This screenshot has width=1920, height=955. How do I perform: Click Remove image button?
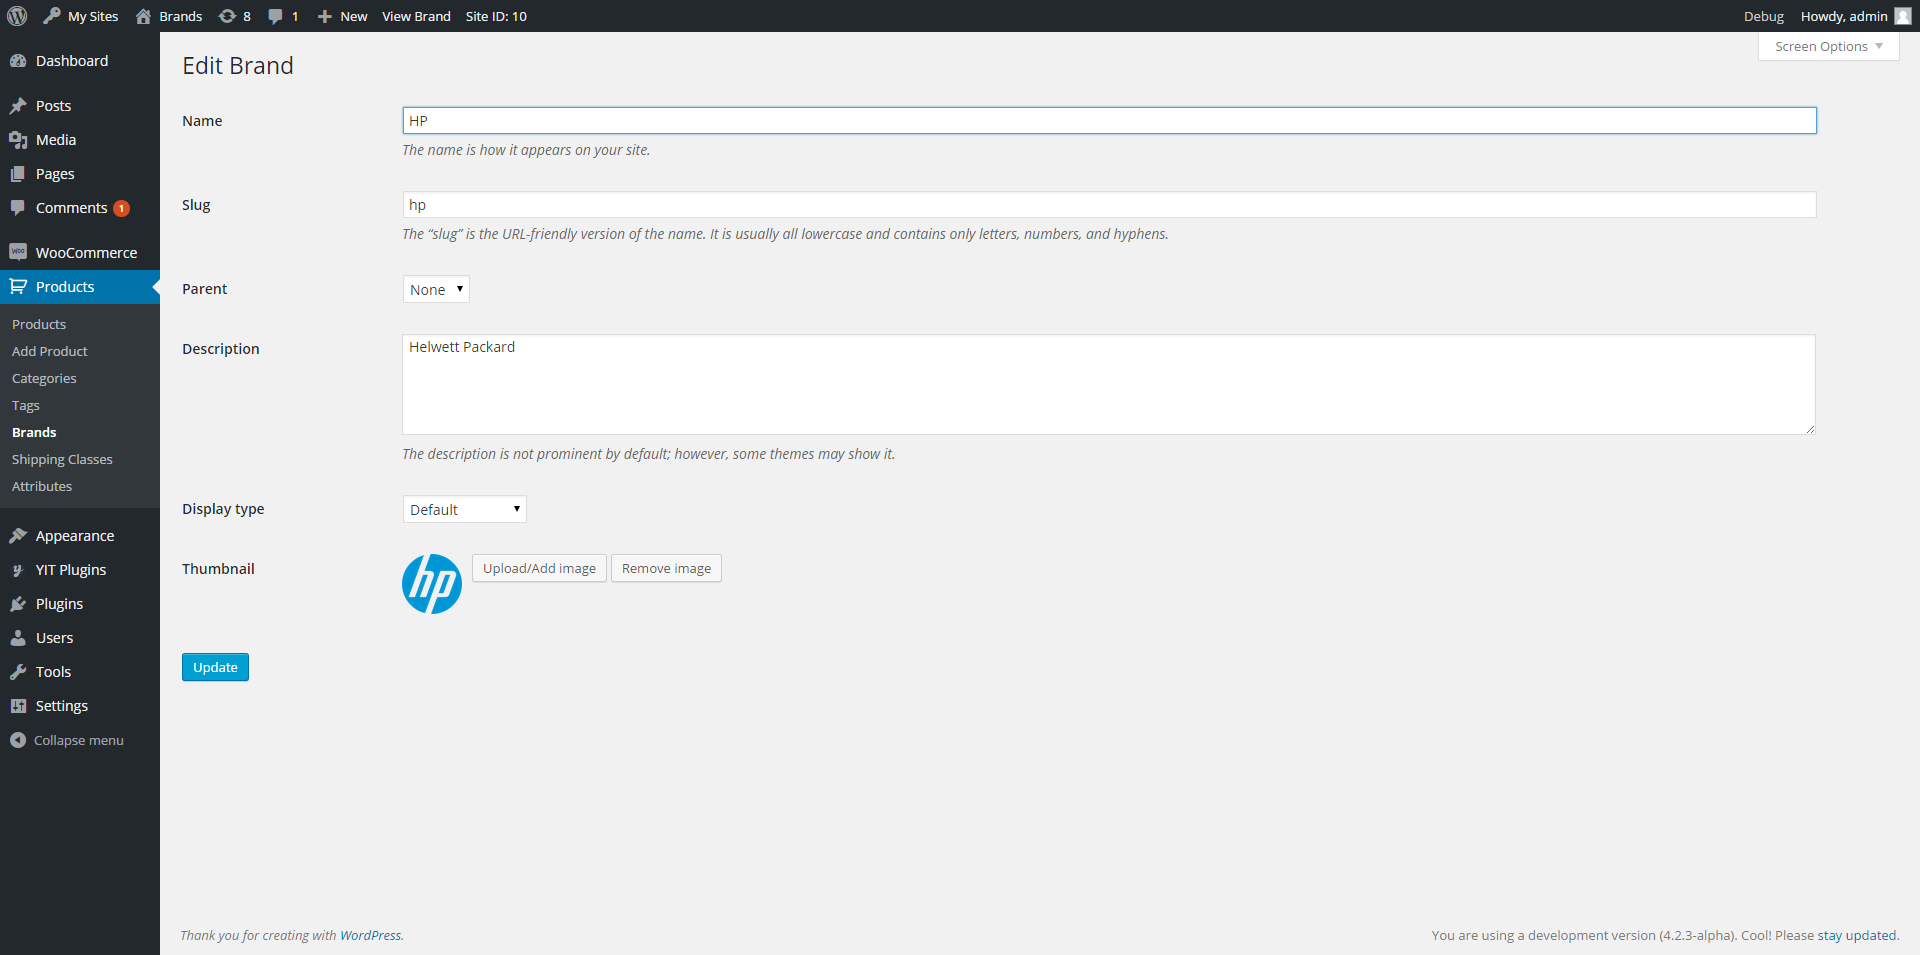666,568
